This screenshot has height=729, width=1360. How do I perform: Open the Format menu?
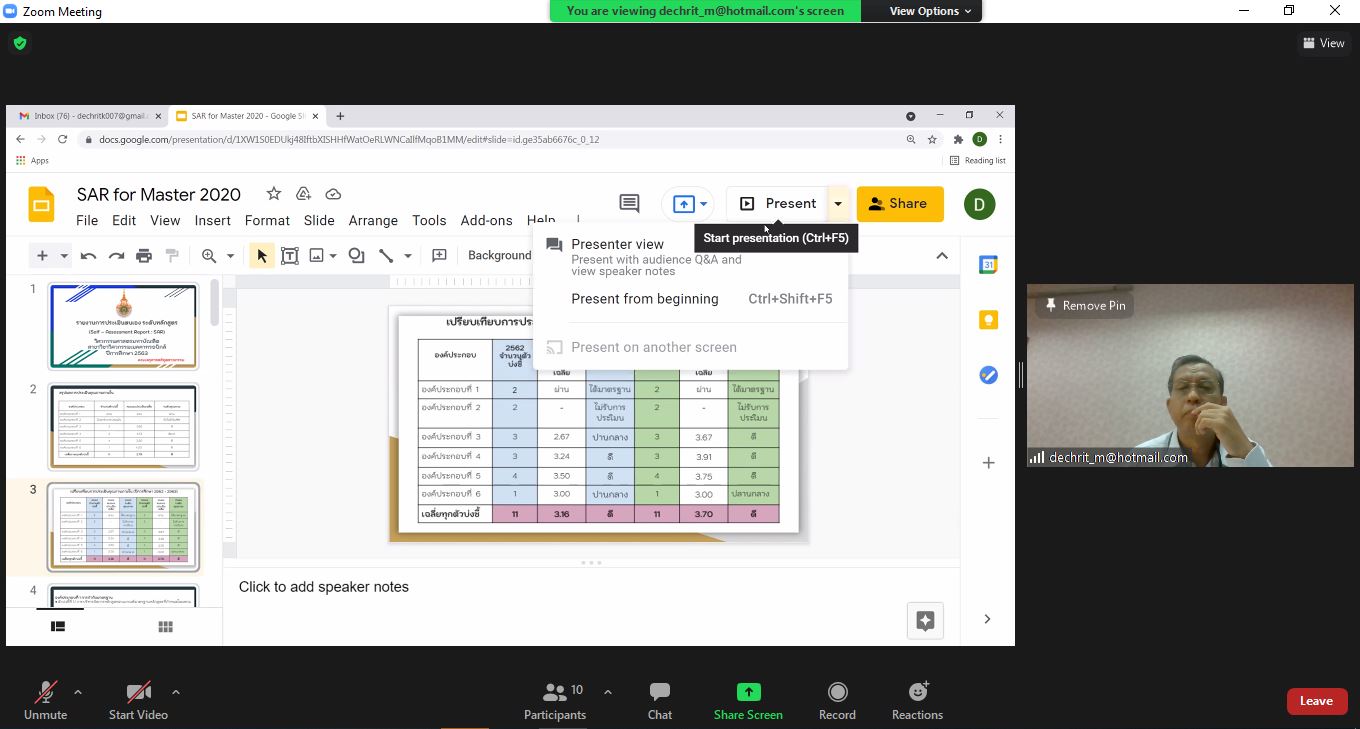pos(267,220)
